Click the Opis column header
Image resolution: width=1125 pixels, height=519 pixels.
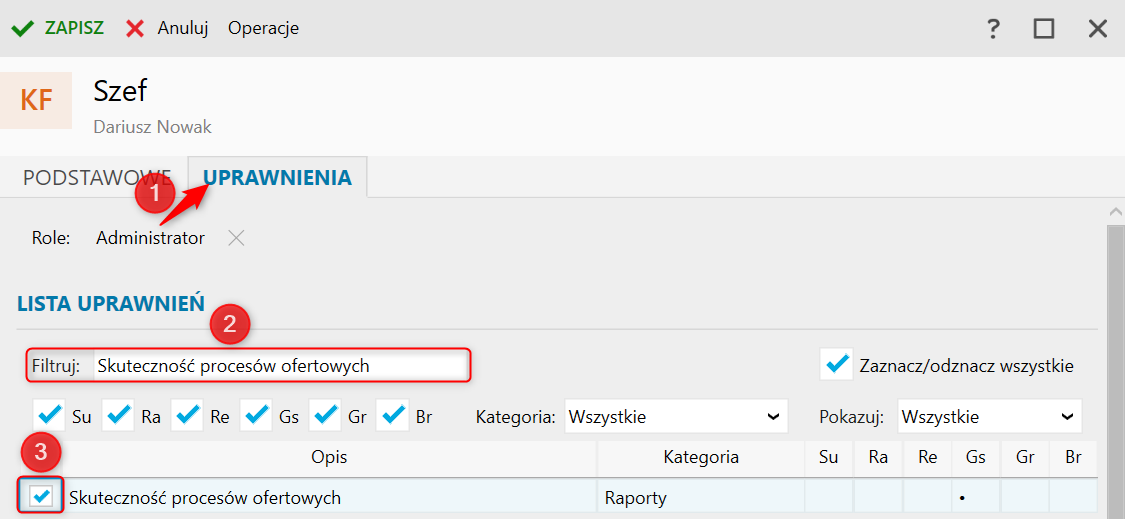329,458
